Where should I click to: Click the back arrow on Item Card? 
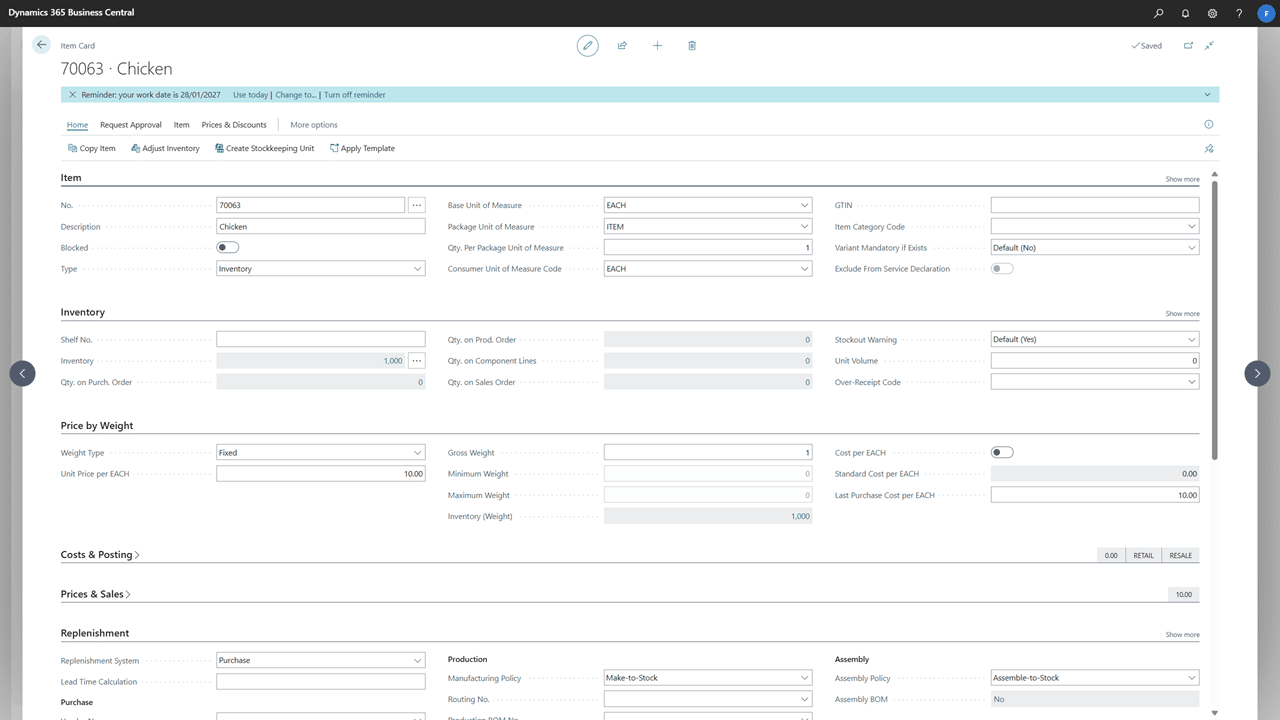[41, 45]
